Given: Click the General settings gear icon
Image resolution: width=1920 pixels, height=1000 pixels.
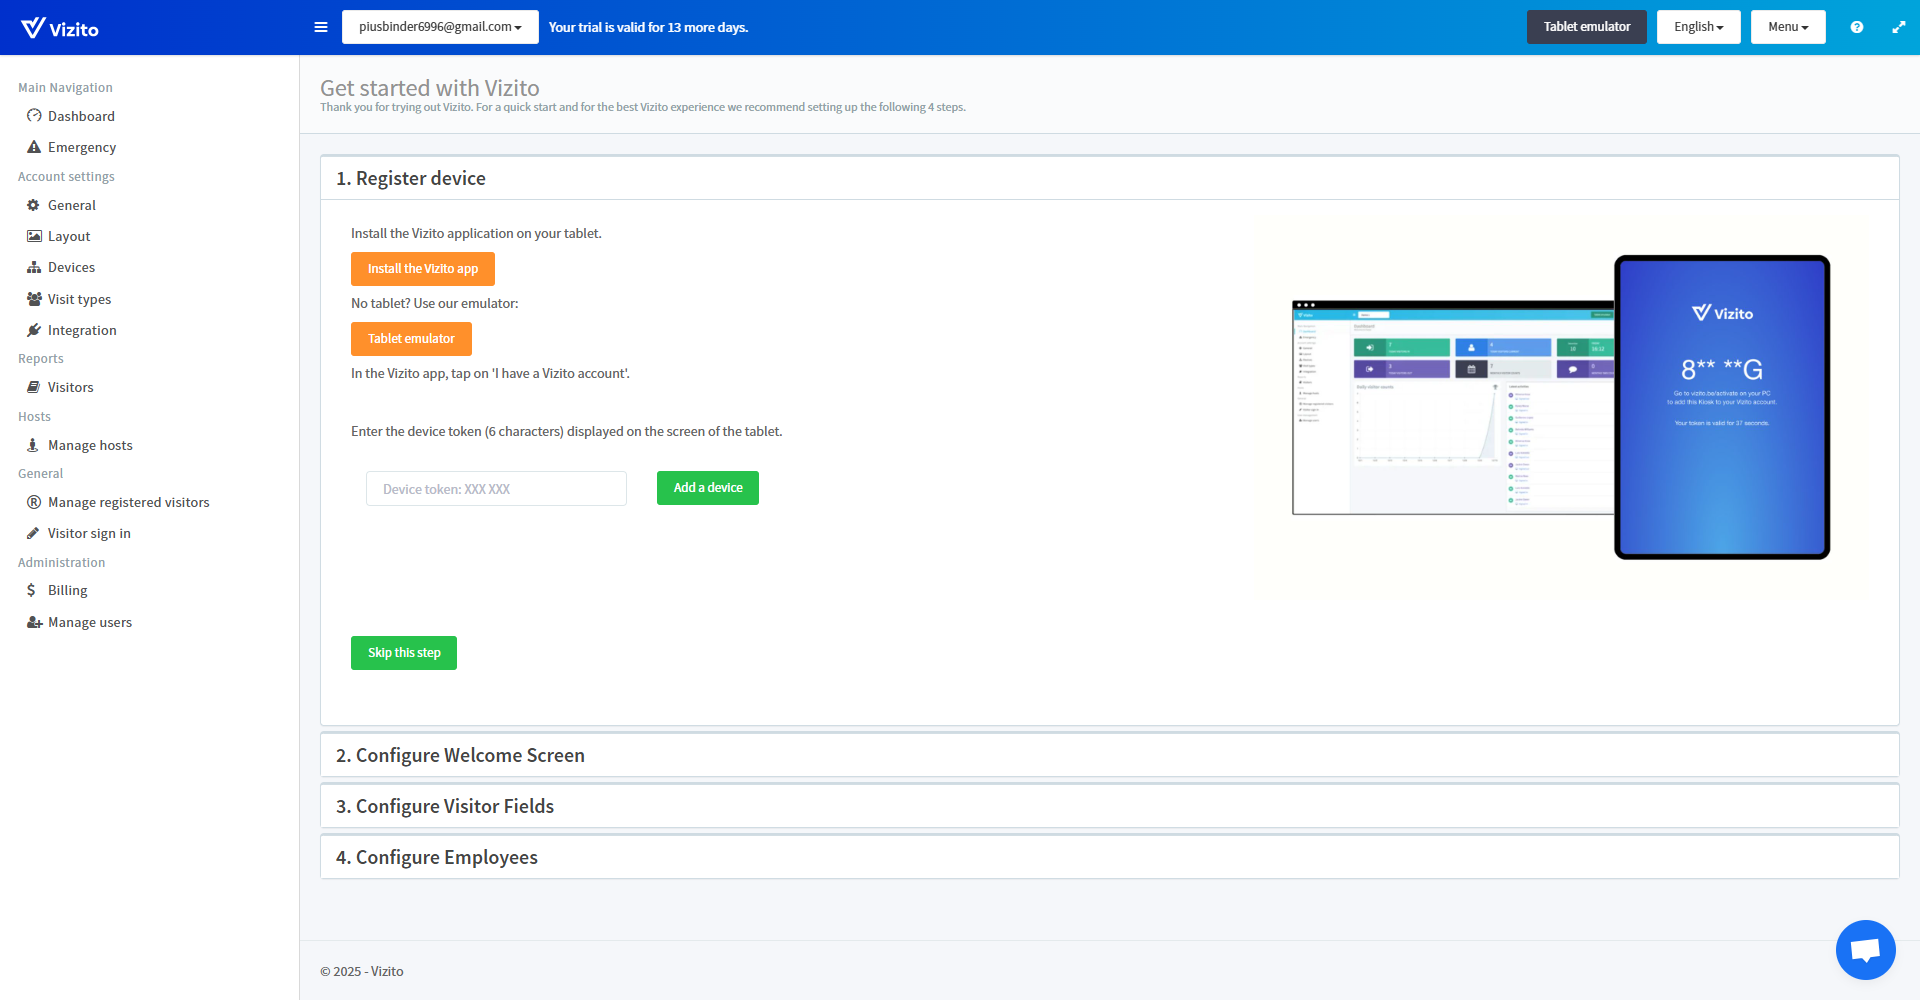Looking at the screenshot, I should 34,205.
